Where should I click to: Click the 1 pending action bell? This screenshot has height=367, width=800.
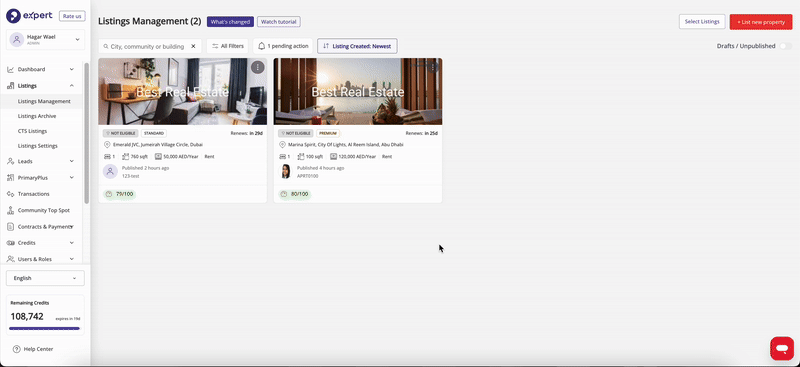pos(283,46)
